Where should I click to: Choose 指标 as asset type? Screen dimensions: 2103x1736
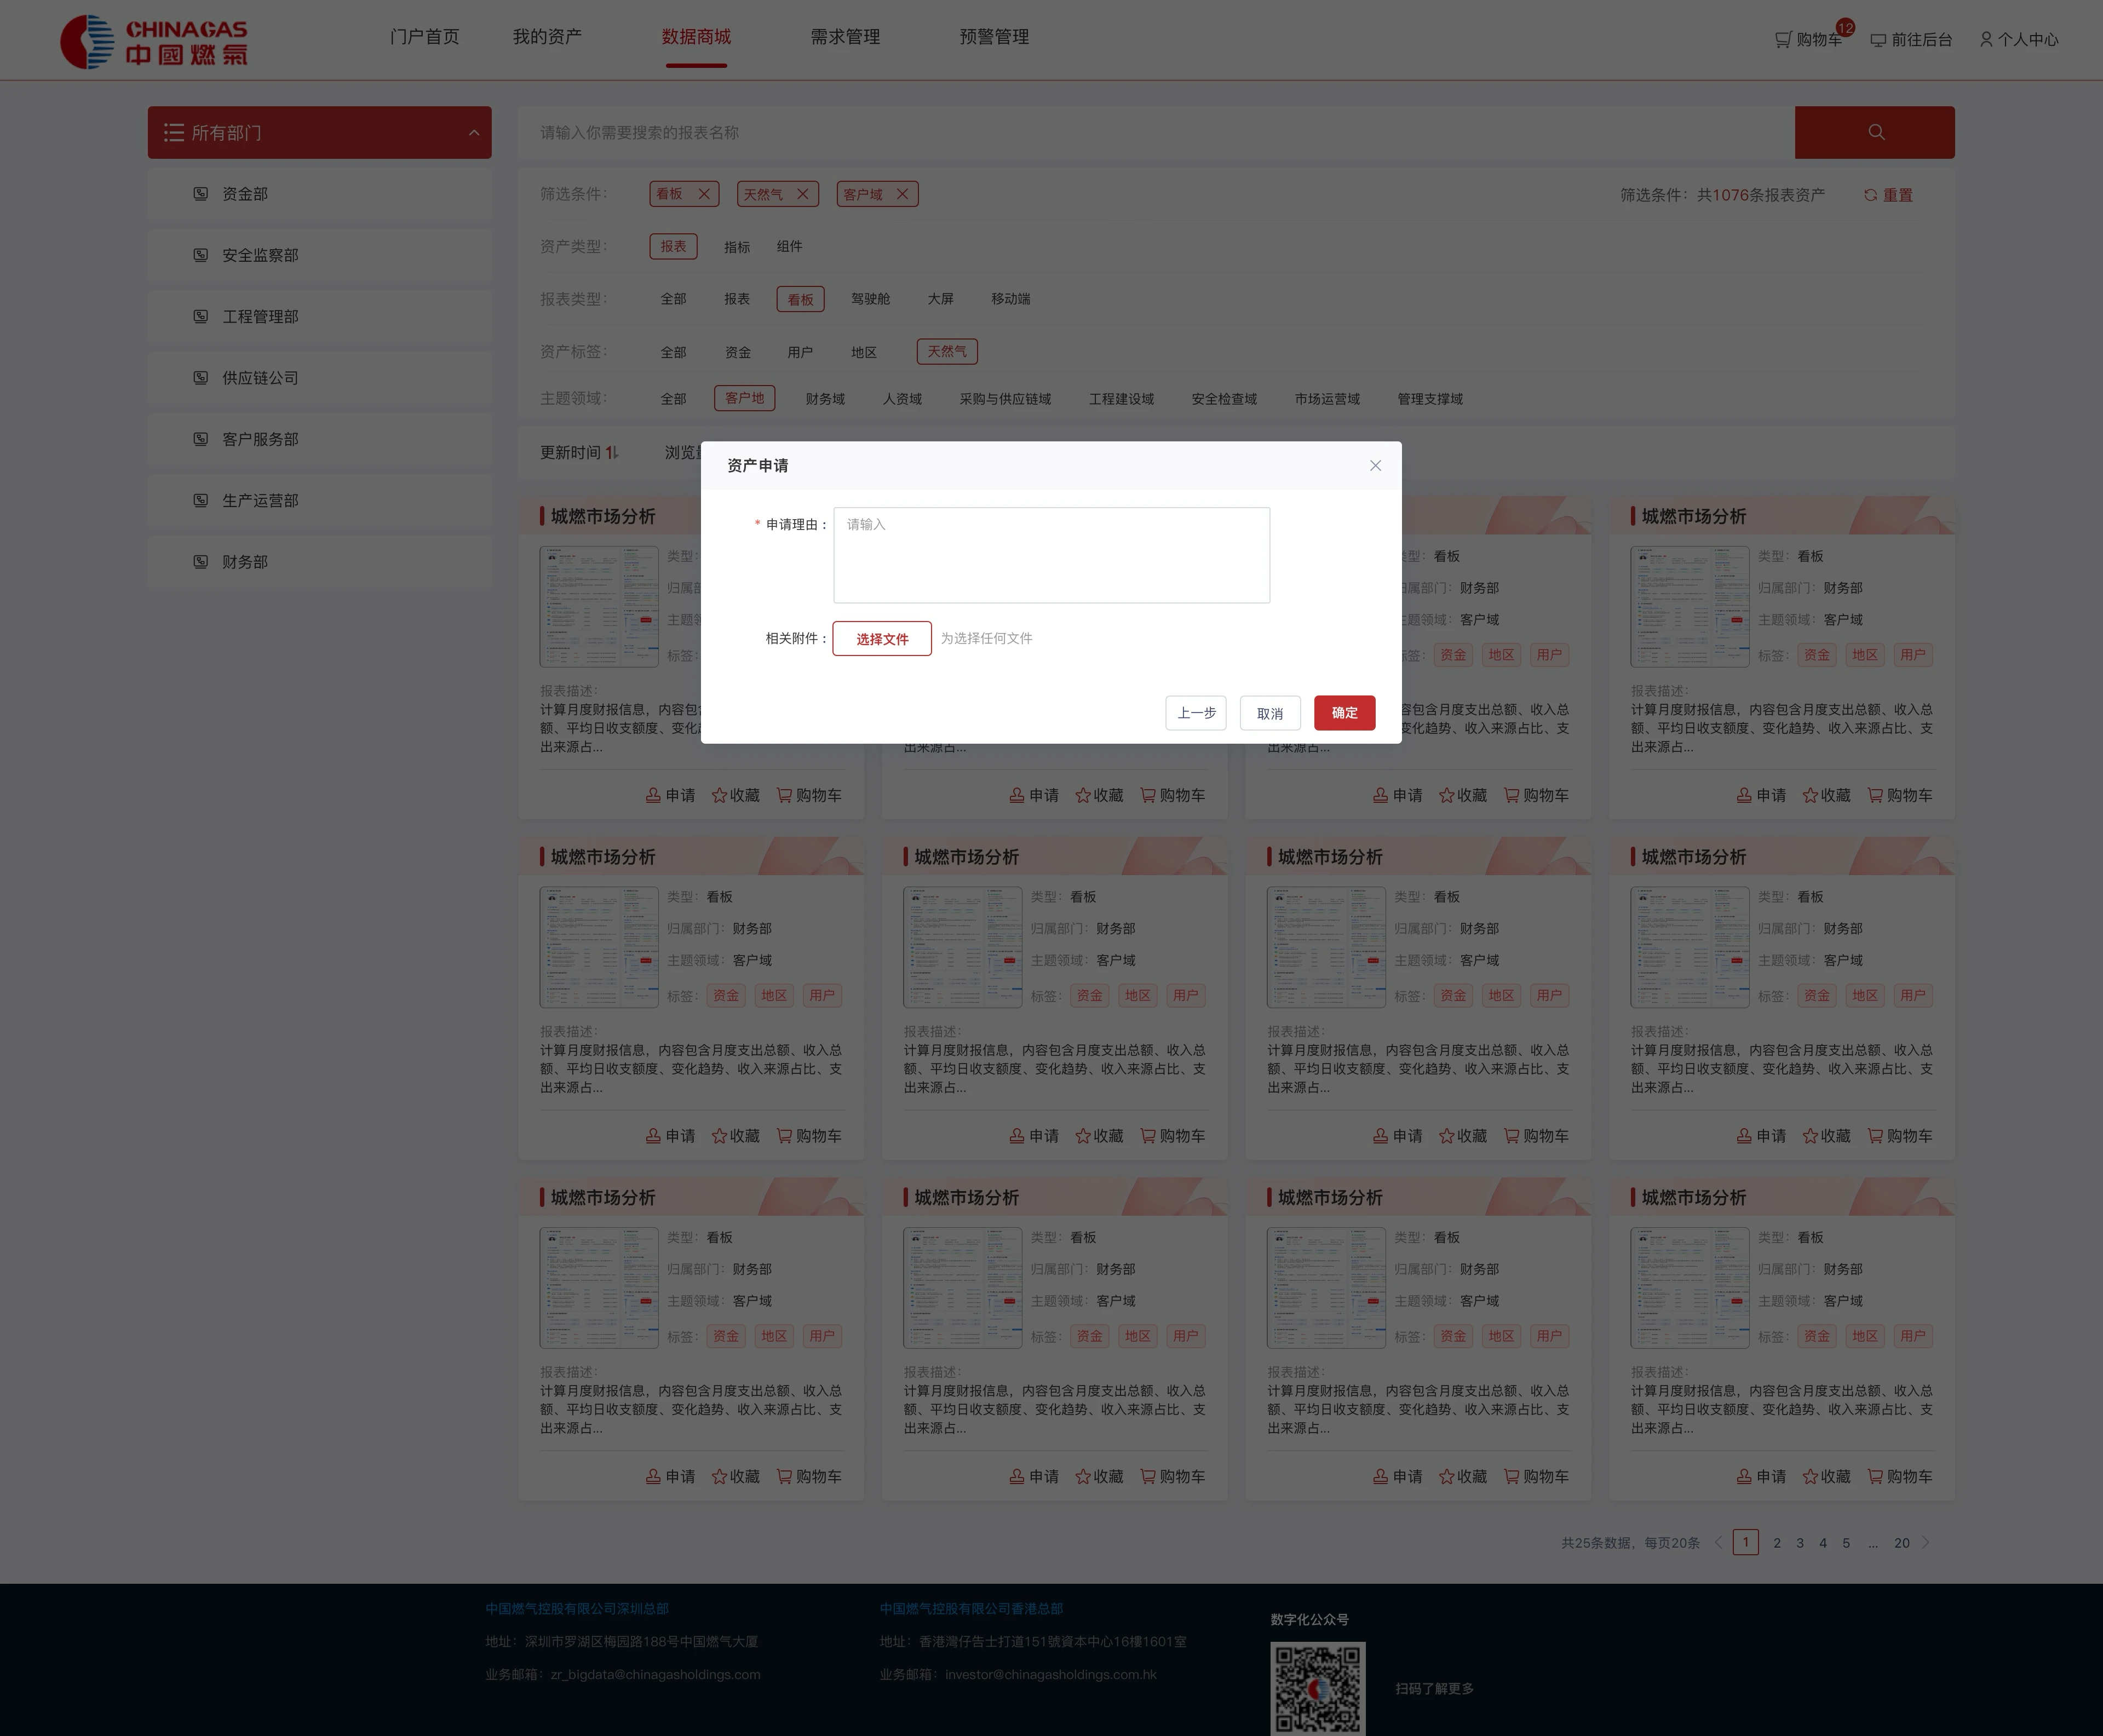pyautogui.click(x=737, y=247)
